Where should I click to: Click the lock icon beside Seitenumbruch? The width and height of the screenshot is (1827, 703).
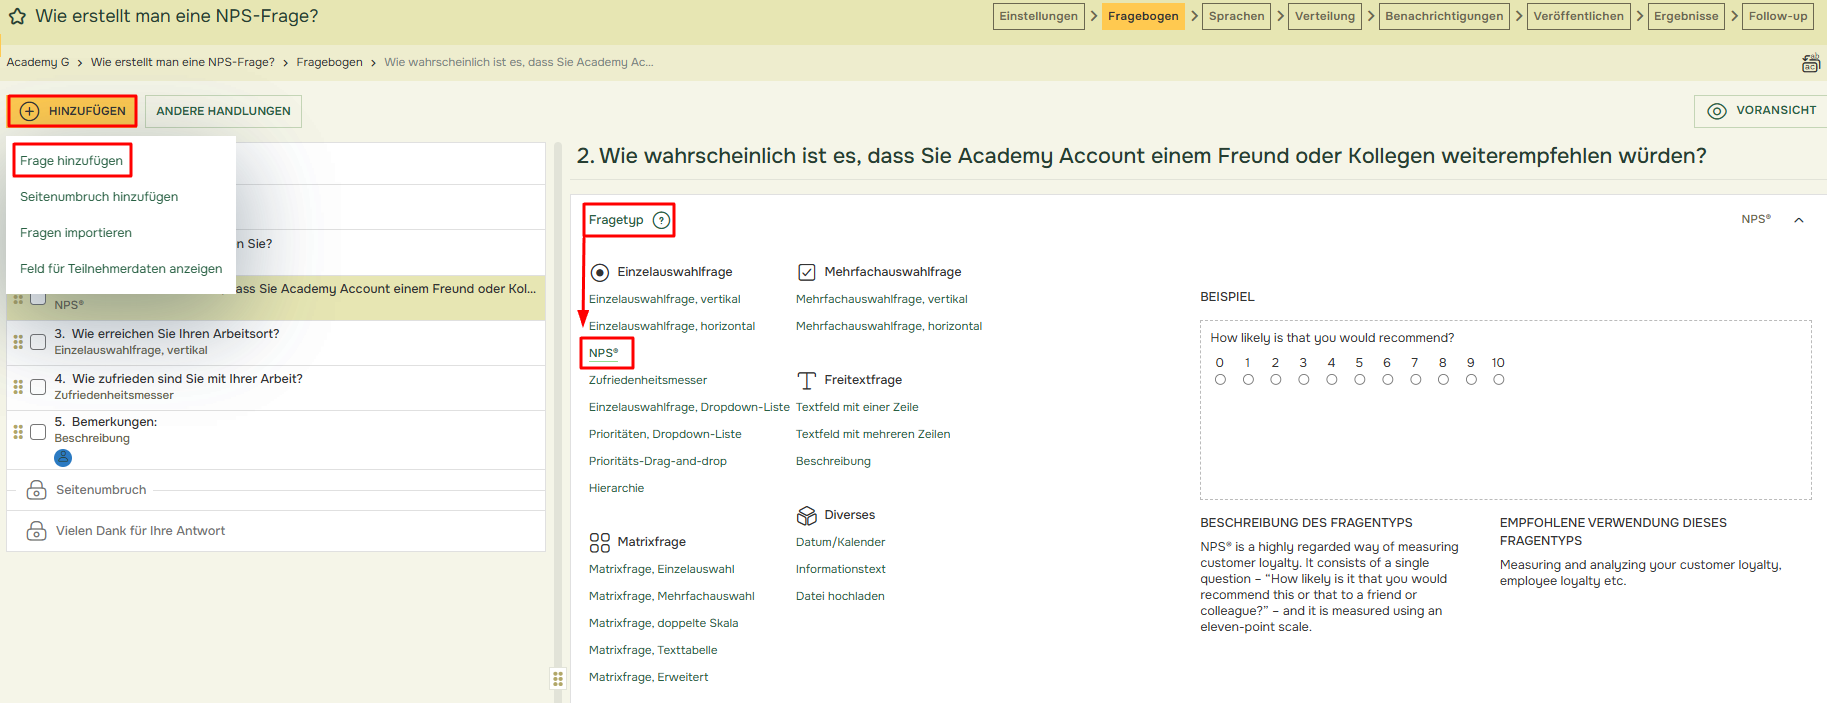pos(36,490)
